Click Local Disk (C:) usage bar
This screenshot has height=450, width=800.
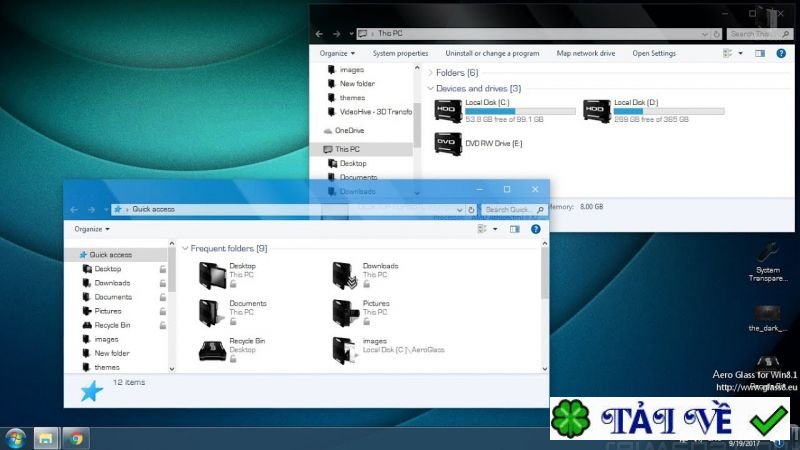pyautogui.click(x=520, y=111)
